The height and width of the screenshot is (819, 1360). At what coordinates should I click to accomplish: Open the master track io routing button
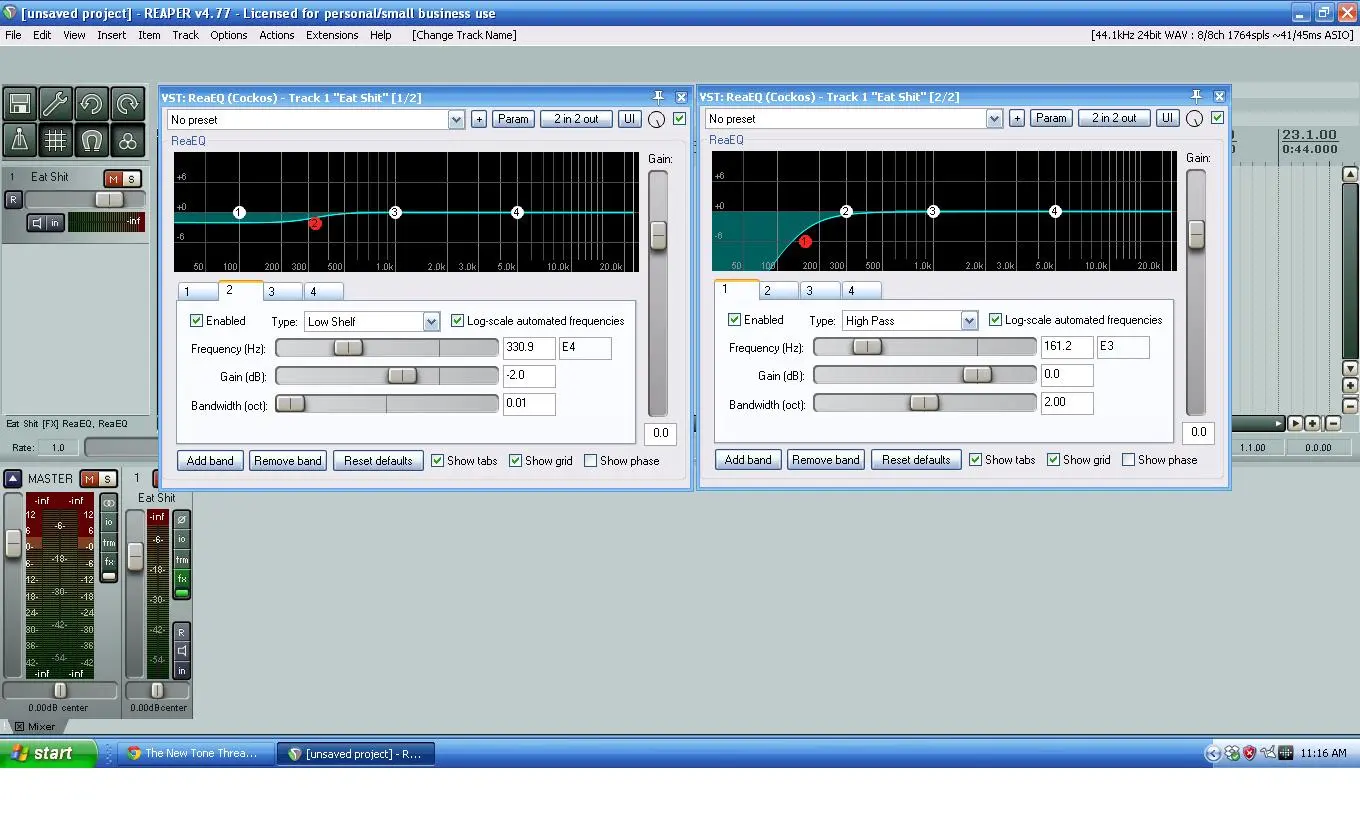[109, 522]
